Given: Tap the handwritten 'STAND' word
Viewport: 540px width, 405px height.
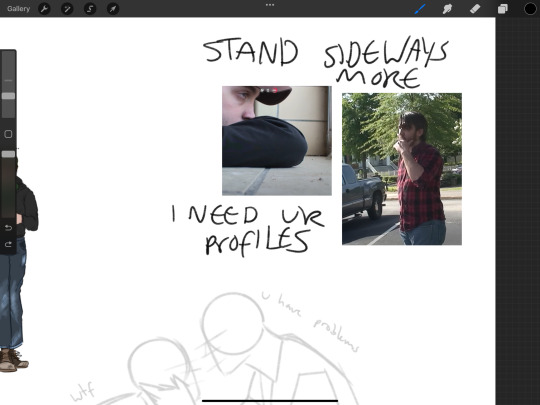Looking at the screenshot, I should click(x=250, y=52).
